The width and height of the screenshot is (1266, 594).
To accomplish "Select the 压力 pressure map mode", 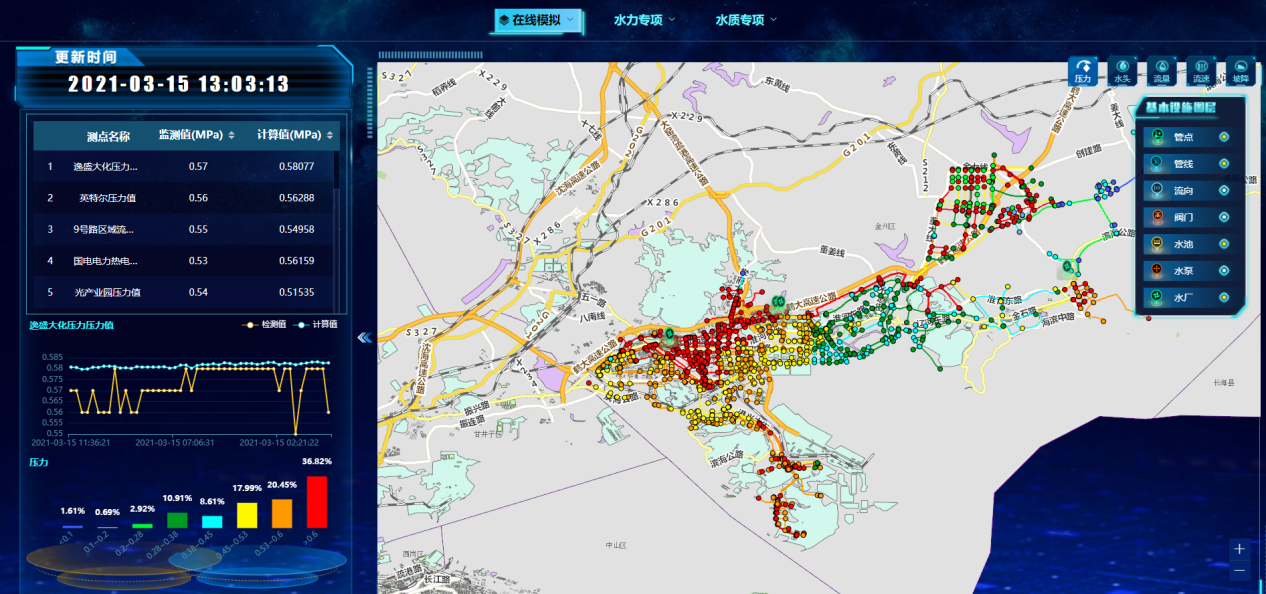I will point(1082,70).
